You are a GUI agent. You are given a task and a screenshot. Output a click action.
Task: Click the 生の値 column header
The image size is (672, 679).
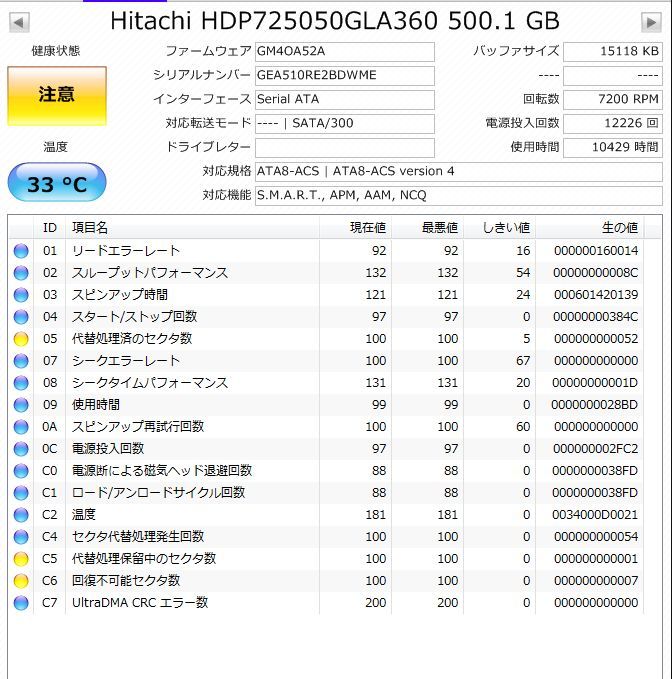pyautogui.click(x=589, y=228)
